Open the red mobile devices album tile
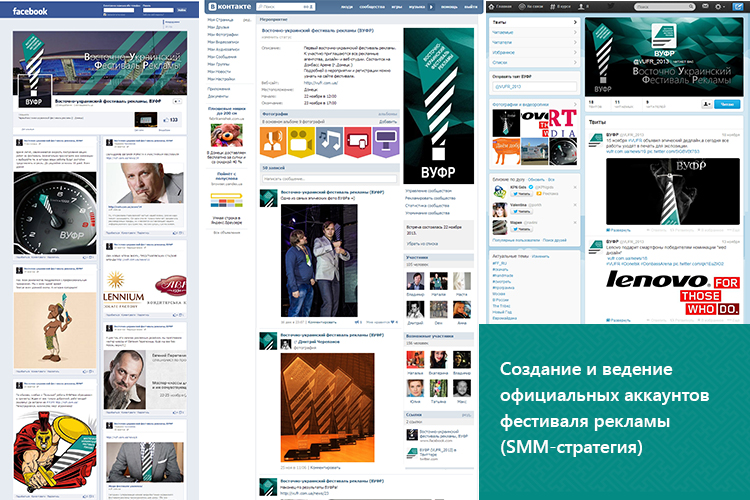Viewport: 750px width, 500px height. [357, 142]
